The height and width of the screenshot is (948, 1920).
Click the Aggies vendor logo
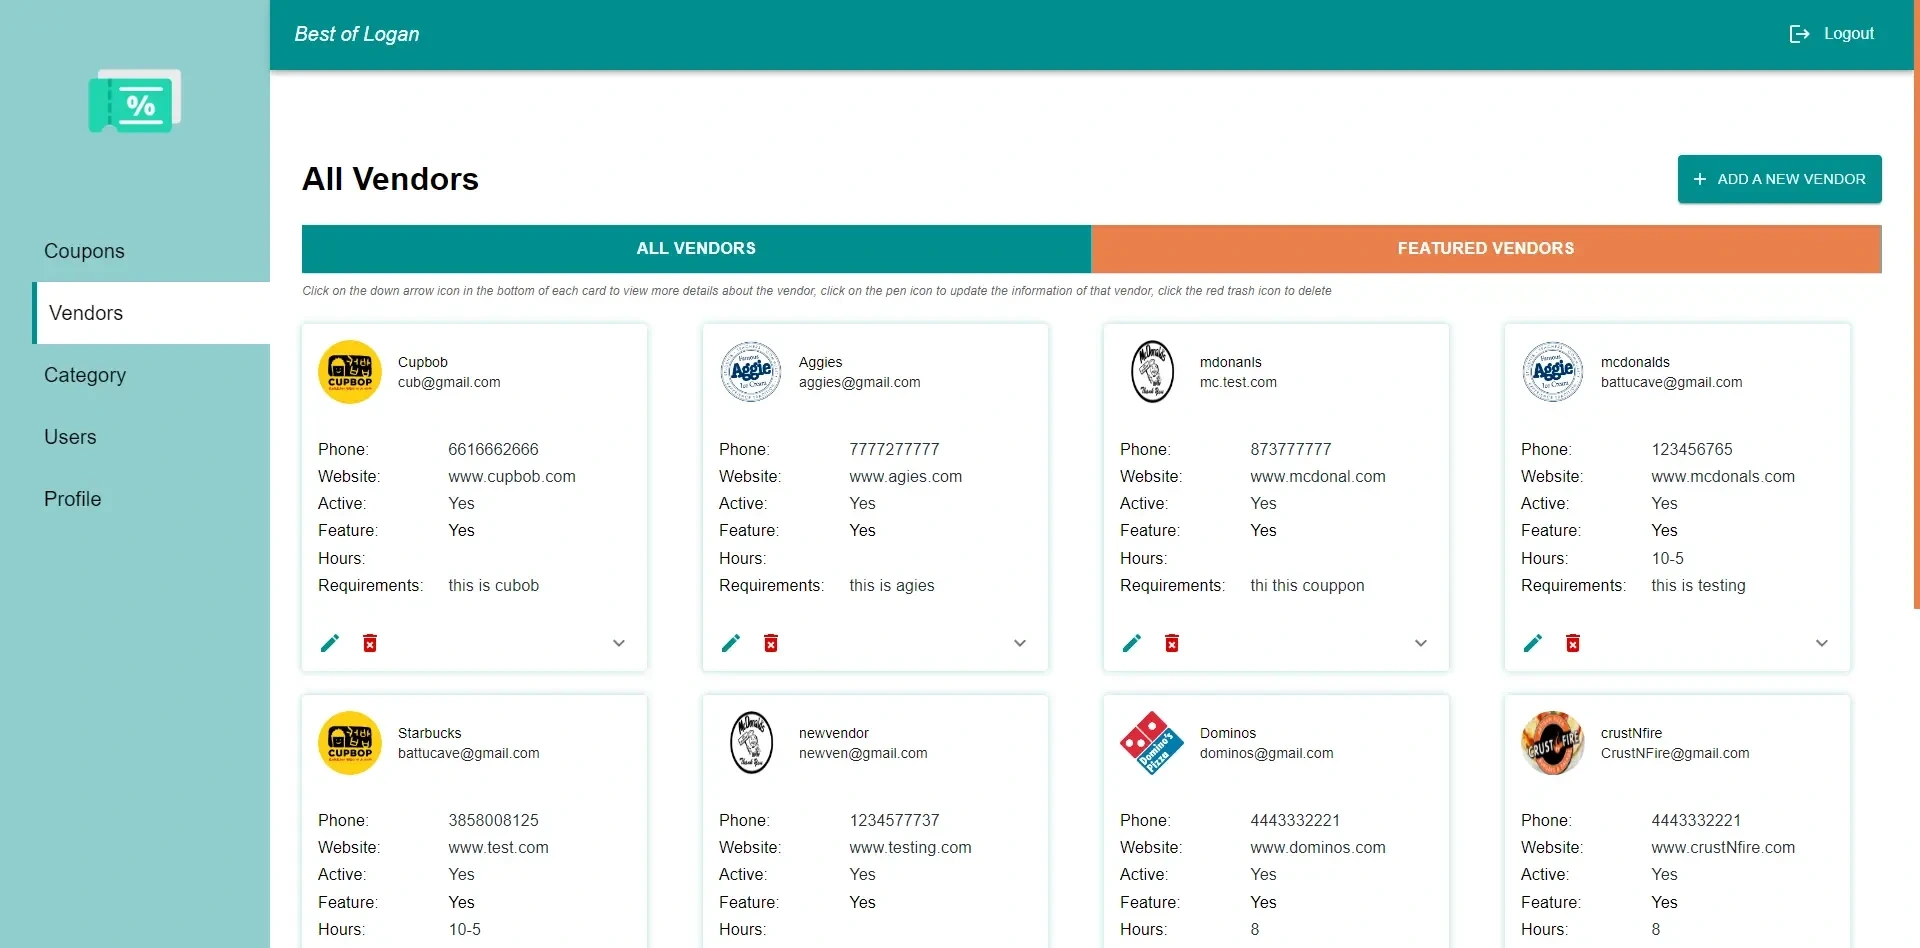751,372
